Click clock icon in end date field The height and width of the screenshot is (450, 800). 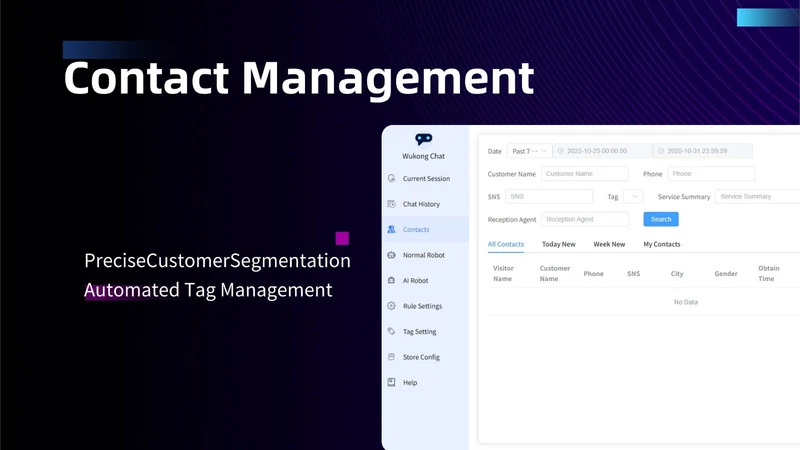[x=661, y=151]
